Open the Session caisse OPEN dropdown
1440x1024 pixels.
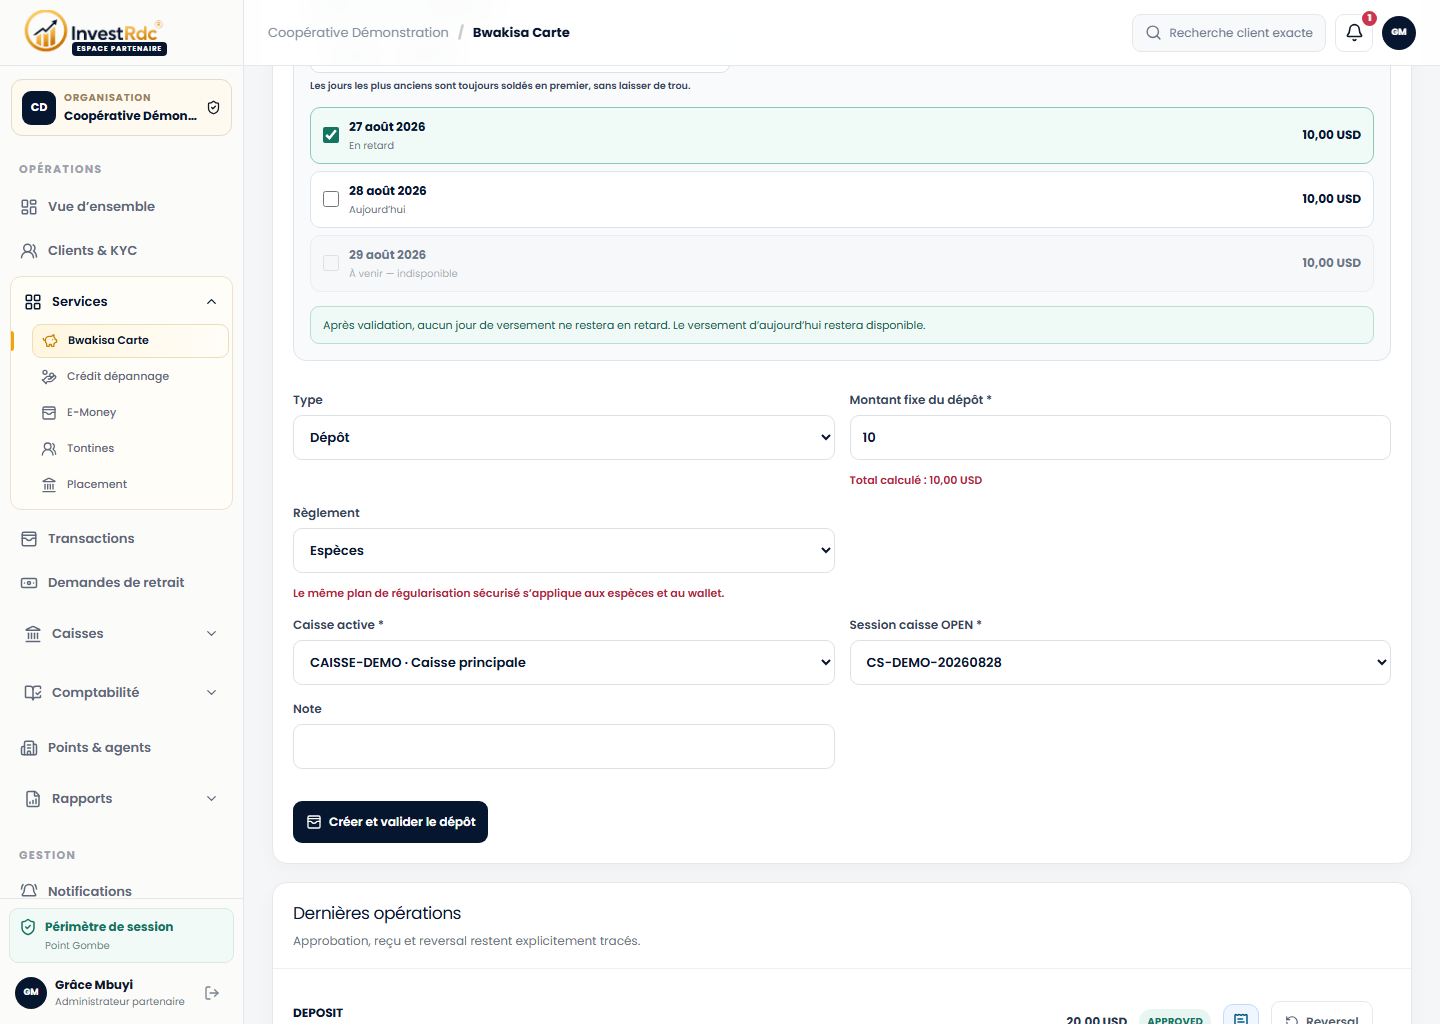1120,663
